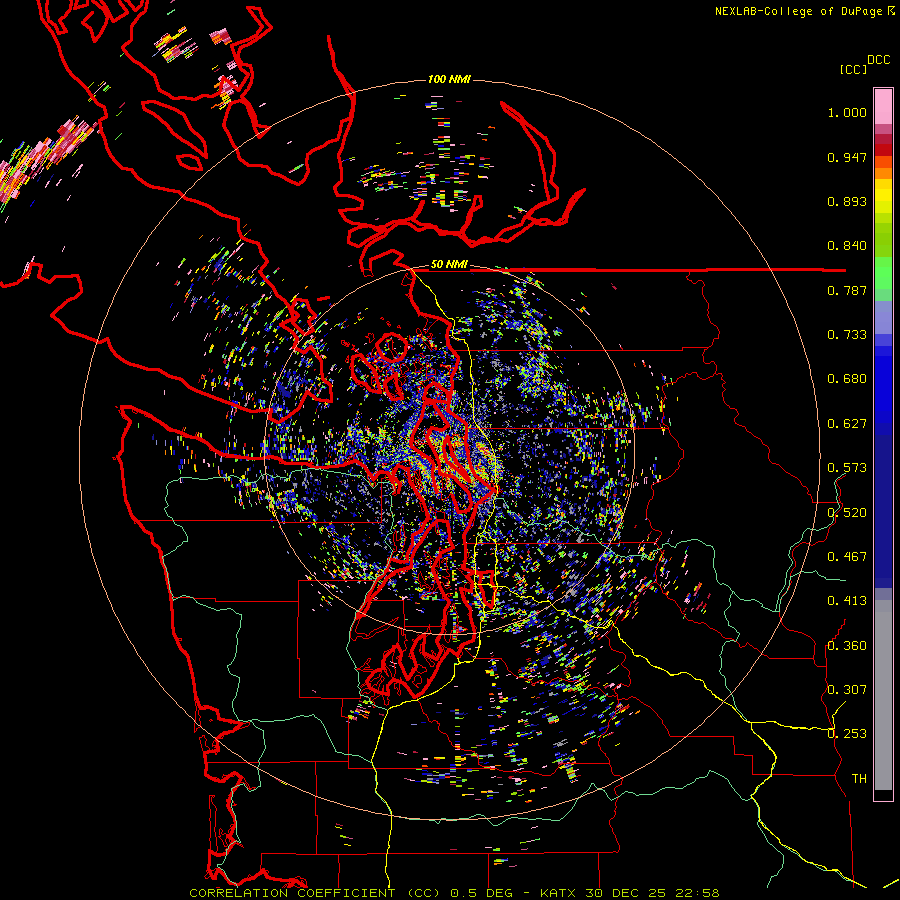Click the 0.360 scale value
The height and width of the screenshot is (900, 900).
point(847,646)
